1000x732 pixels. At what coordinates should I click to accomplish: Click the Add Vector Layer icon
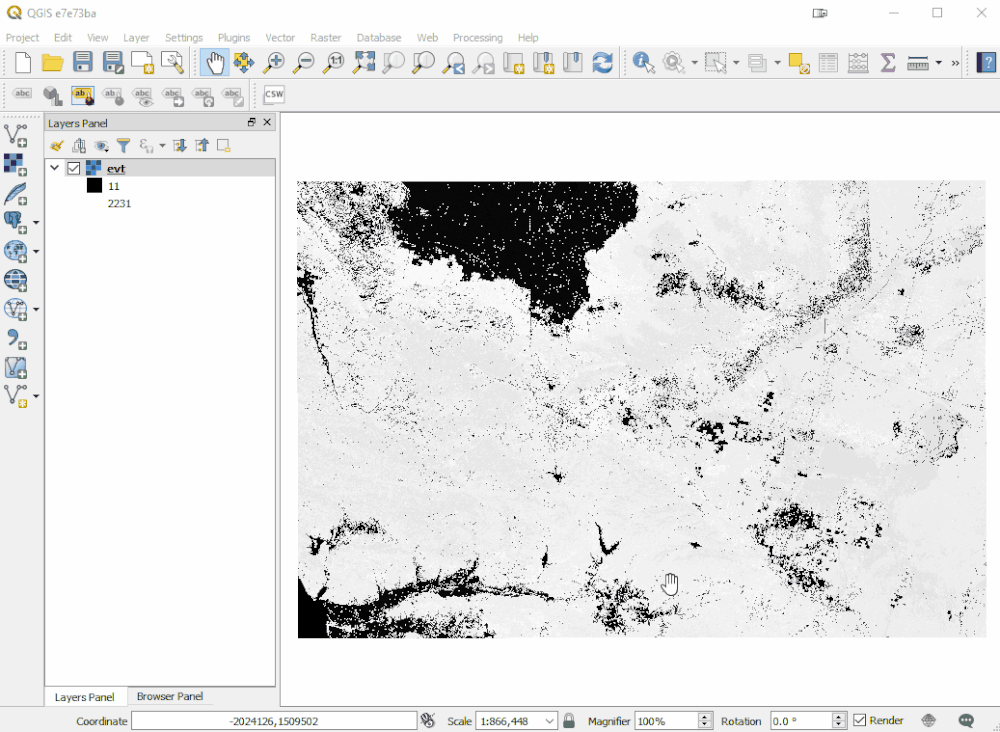click(x=15, y=135)
